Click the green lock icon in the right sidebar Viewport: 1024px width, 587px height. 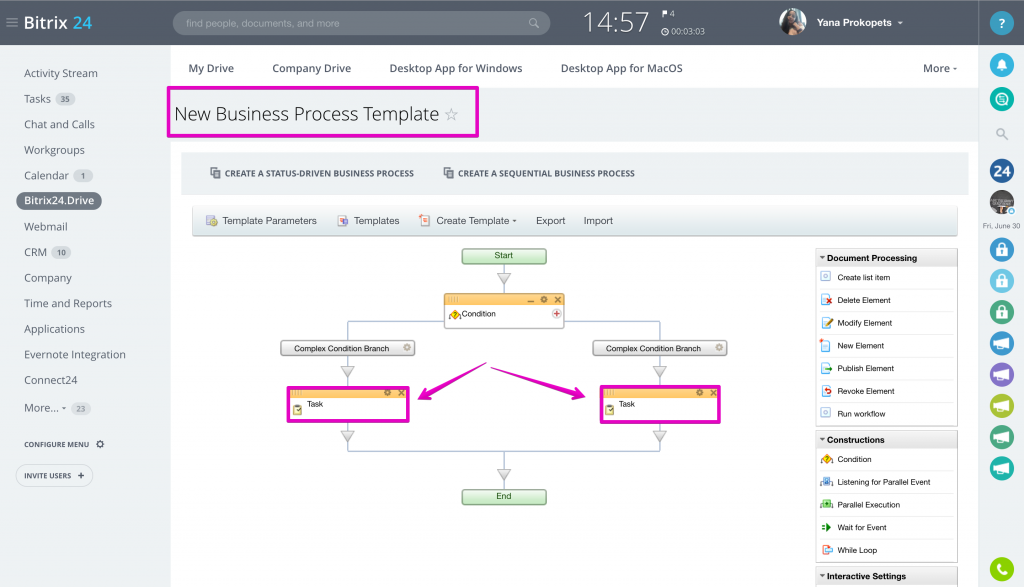(x=1001, y=311)
